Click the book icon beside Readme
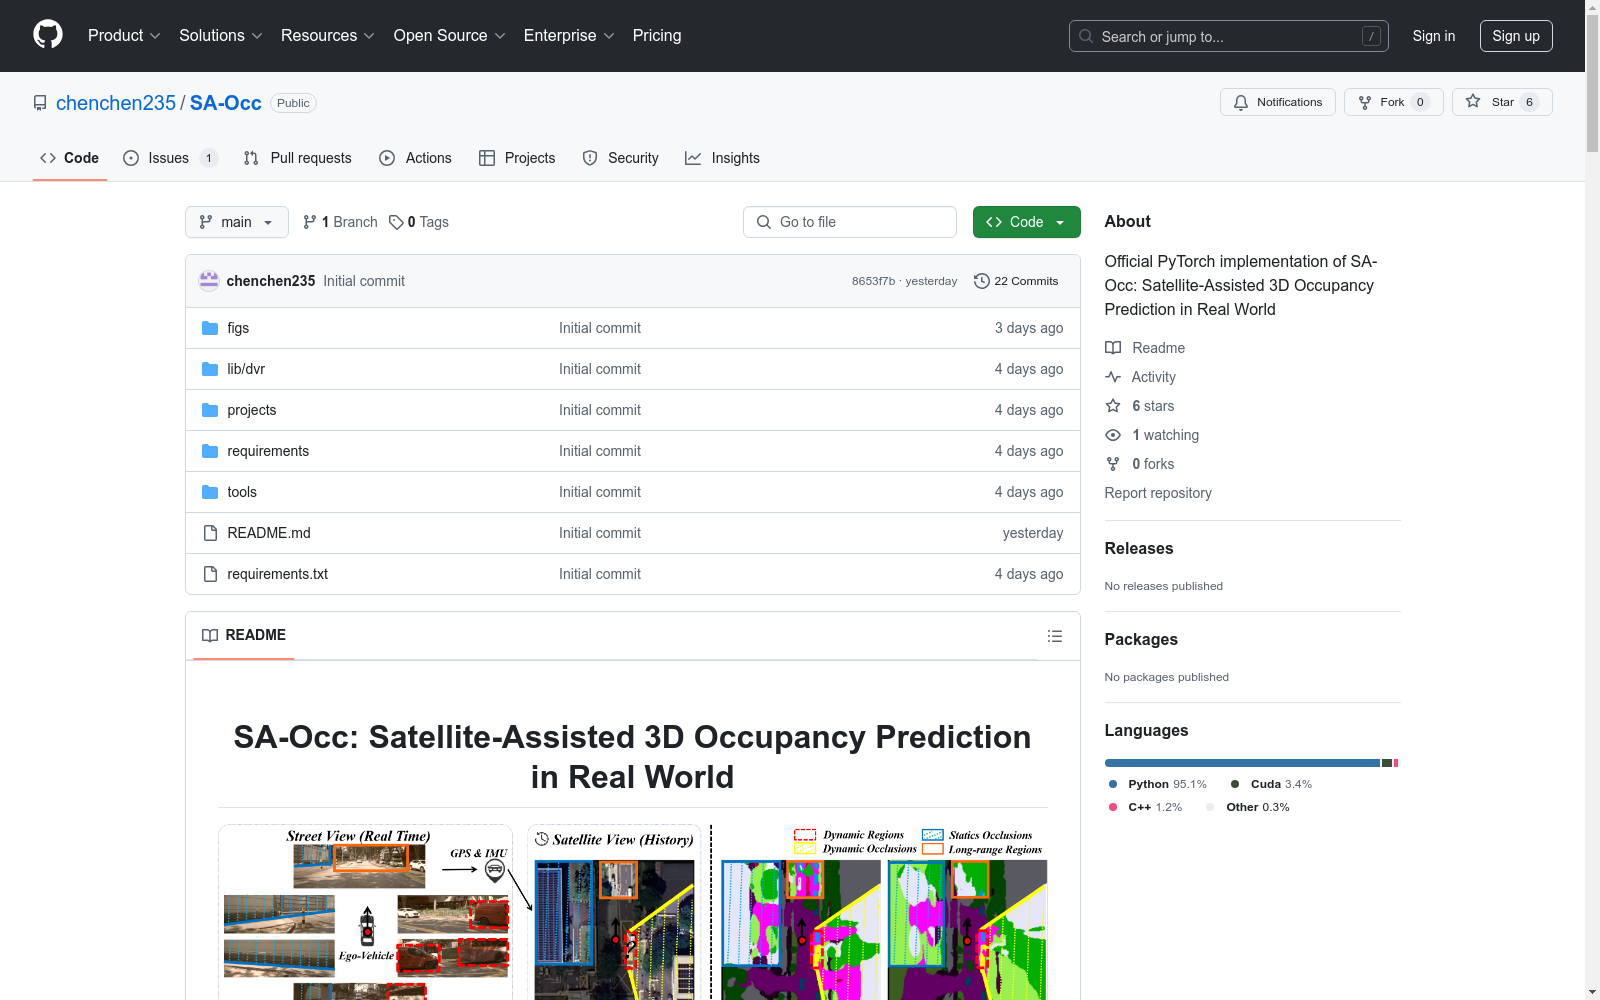This screenshot has height=1000, width=1600. (x=1113, y=348)
